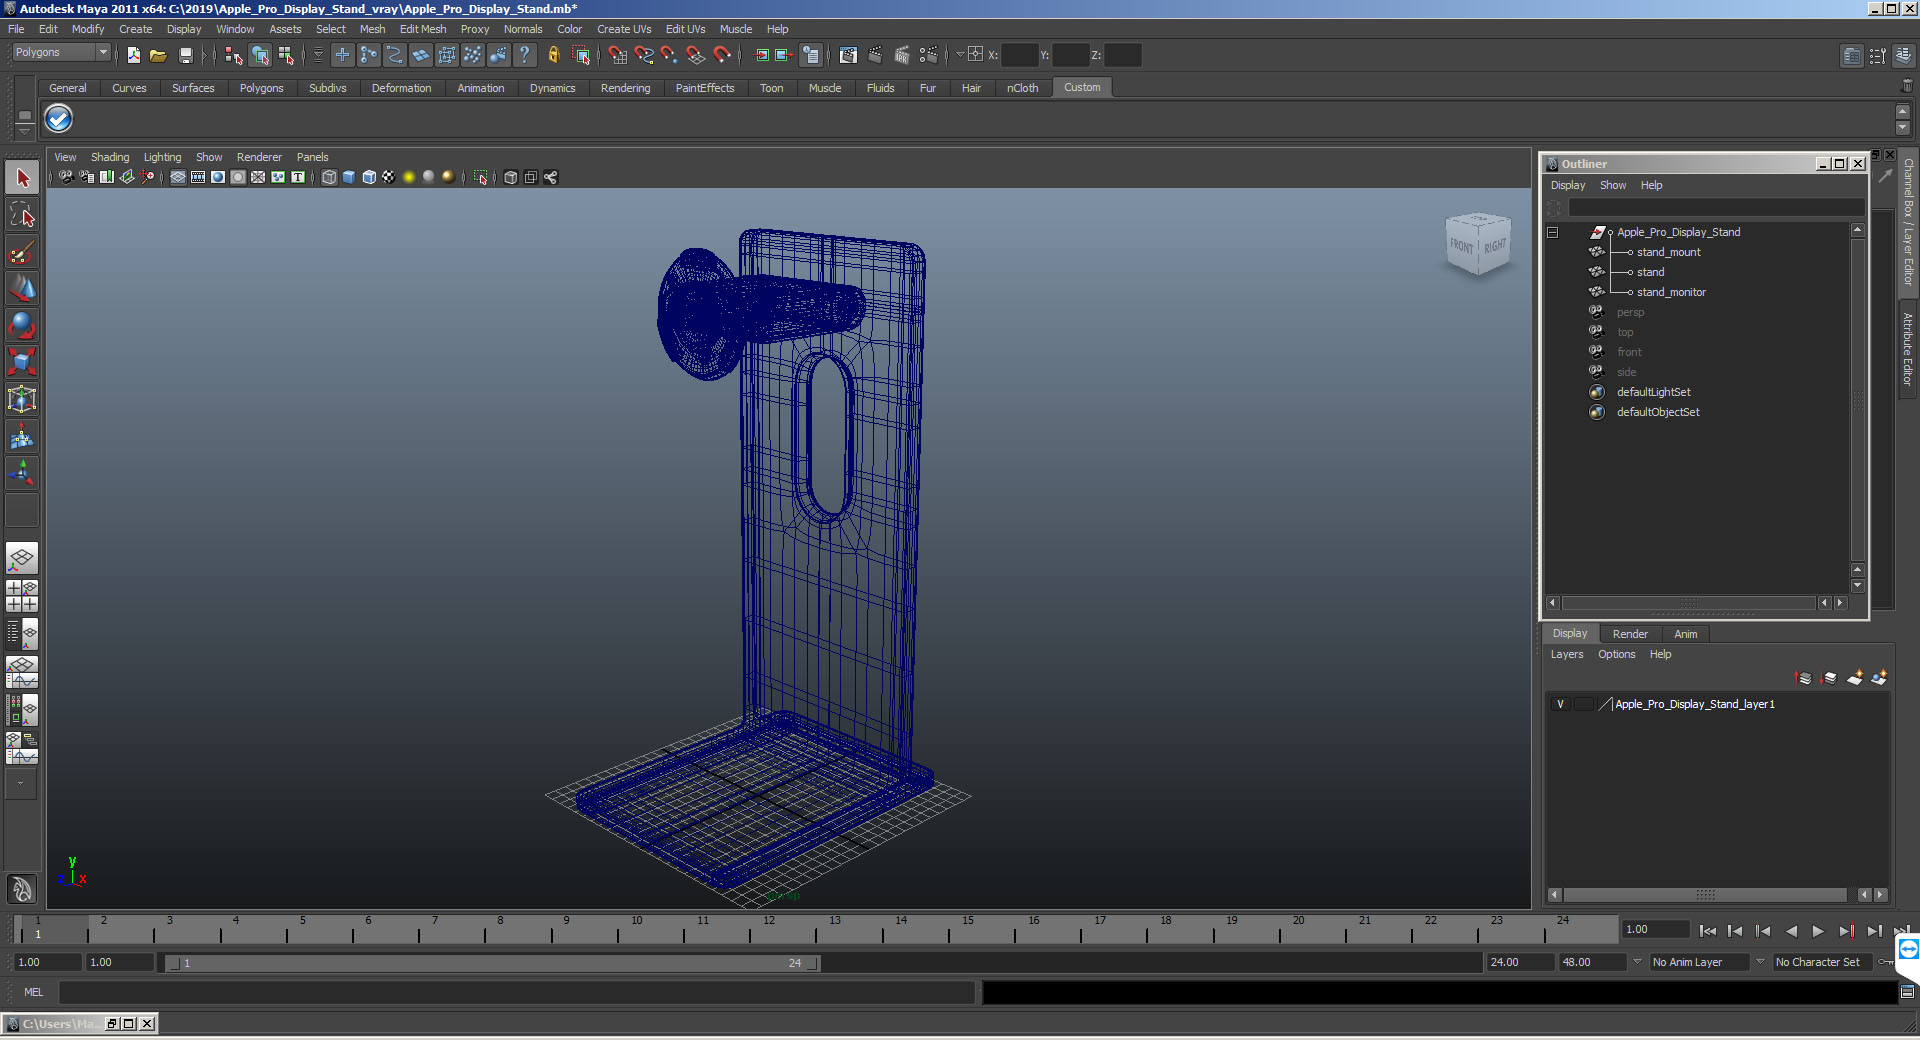Viewport: 1920px width, 1040px height.
Task: Open the viewport Shading menu
Action: point(110,157)
